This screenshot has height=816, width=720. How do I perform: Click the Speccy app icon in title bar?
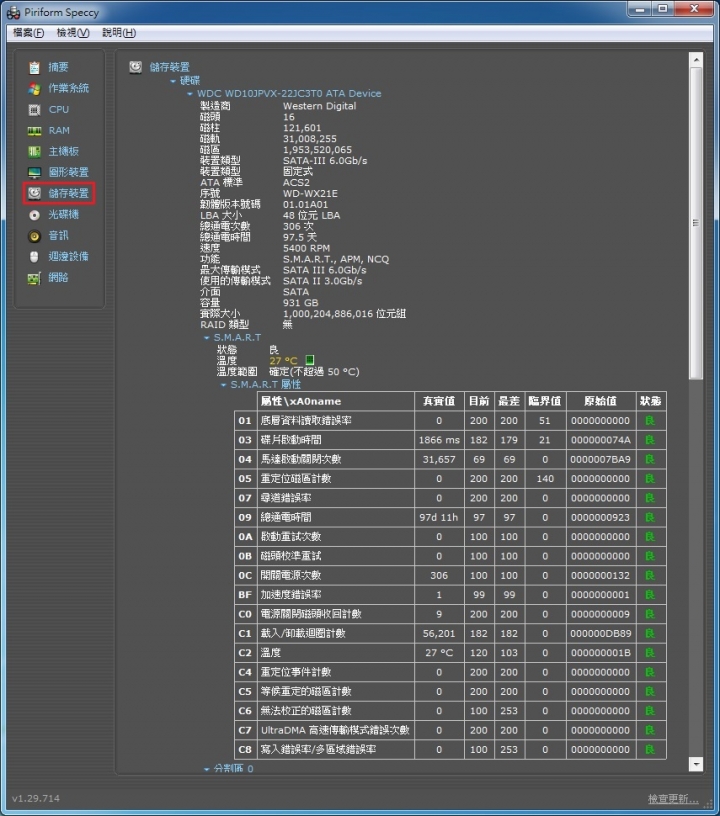[14, 12]
